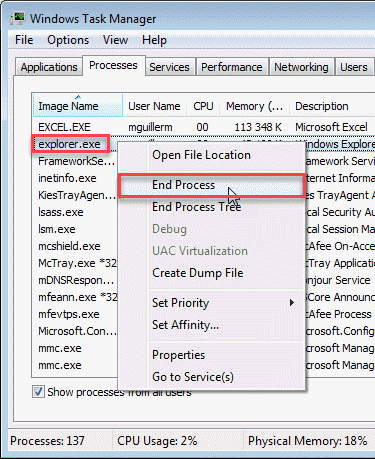
Task: Switch to the Users tab
Action: [x=354, y=67]
